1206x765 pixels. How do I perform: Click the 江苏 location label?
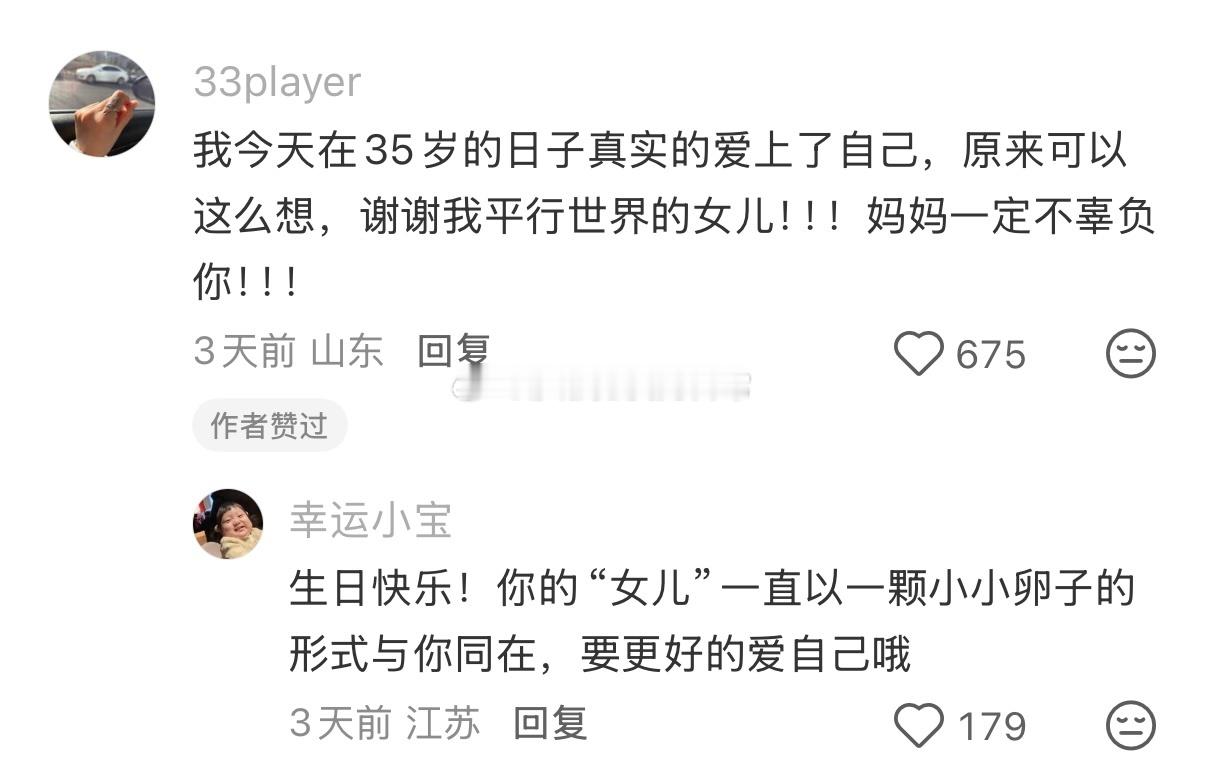pyautogui.click(x=443, y=722)
